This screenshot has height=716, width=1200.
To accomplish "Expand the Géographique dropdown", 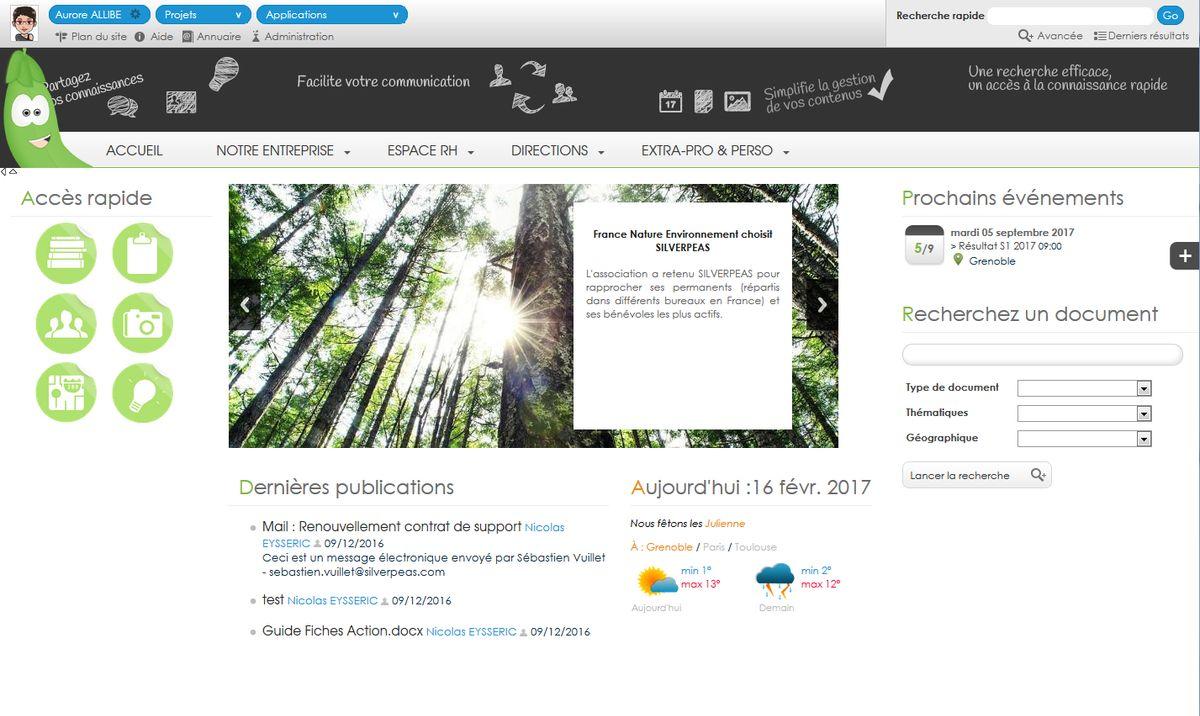I will (1084, 438).
